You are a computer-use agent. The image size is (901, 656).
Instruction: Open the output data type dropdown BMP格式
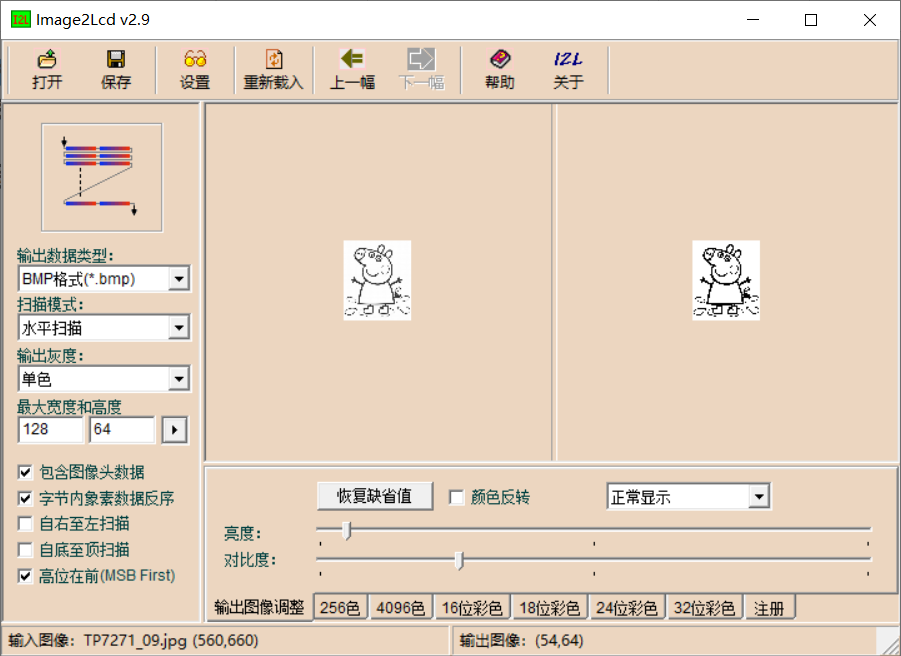point(181,278)
